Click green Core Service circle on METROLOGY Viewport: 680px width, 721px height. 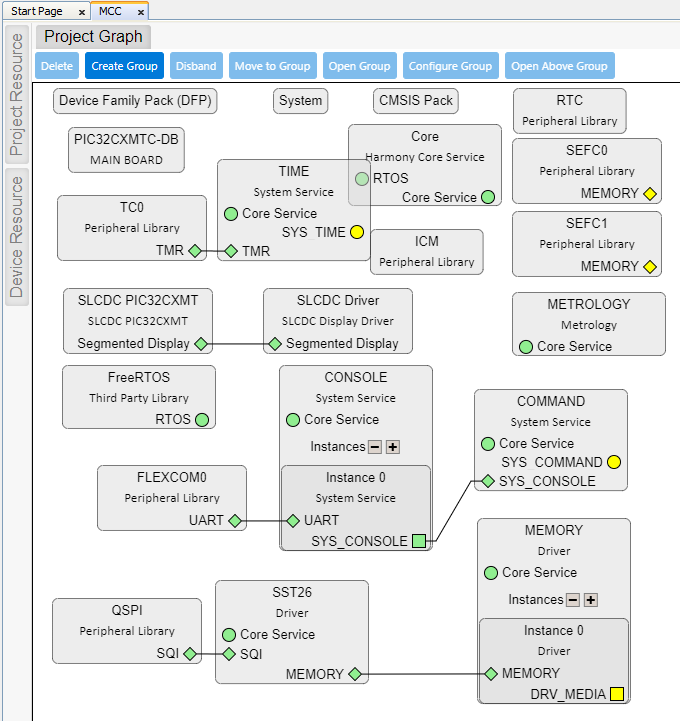pyautogui.click(x=525, y=347)
